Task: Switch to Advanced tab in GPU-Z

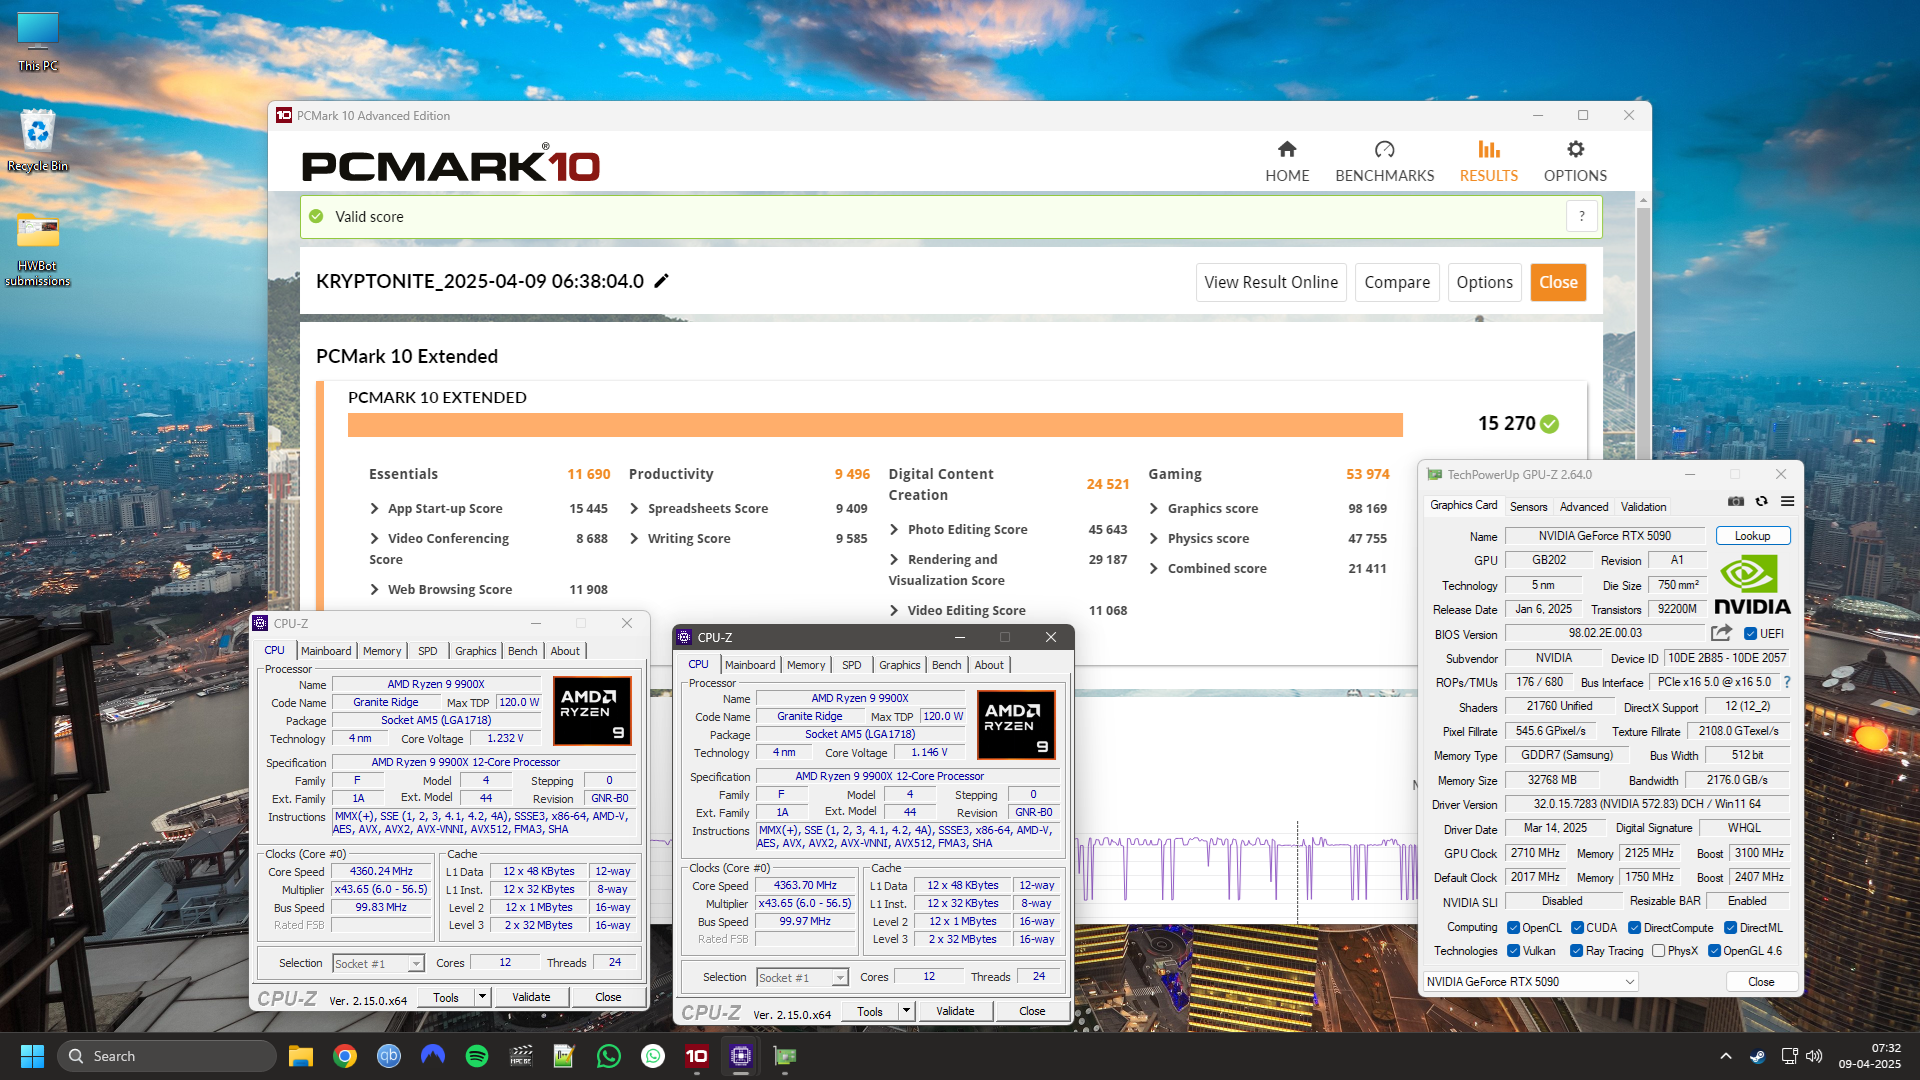Action: (1584, 506)
